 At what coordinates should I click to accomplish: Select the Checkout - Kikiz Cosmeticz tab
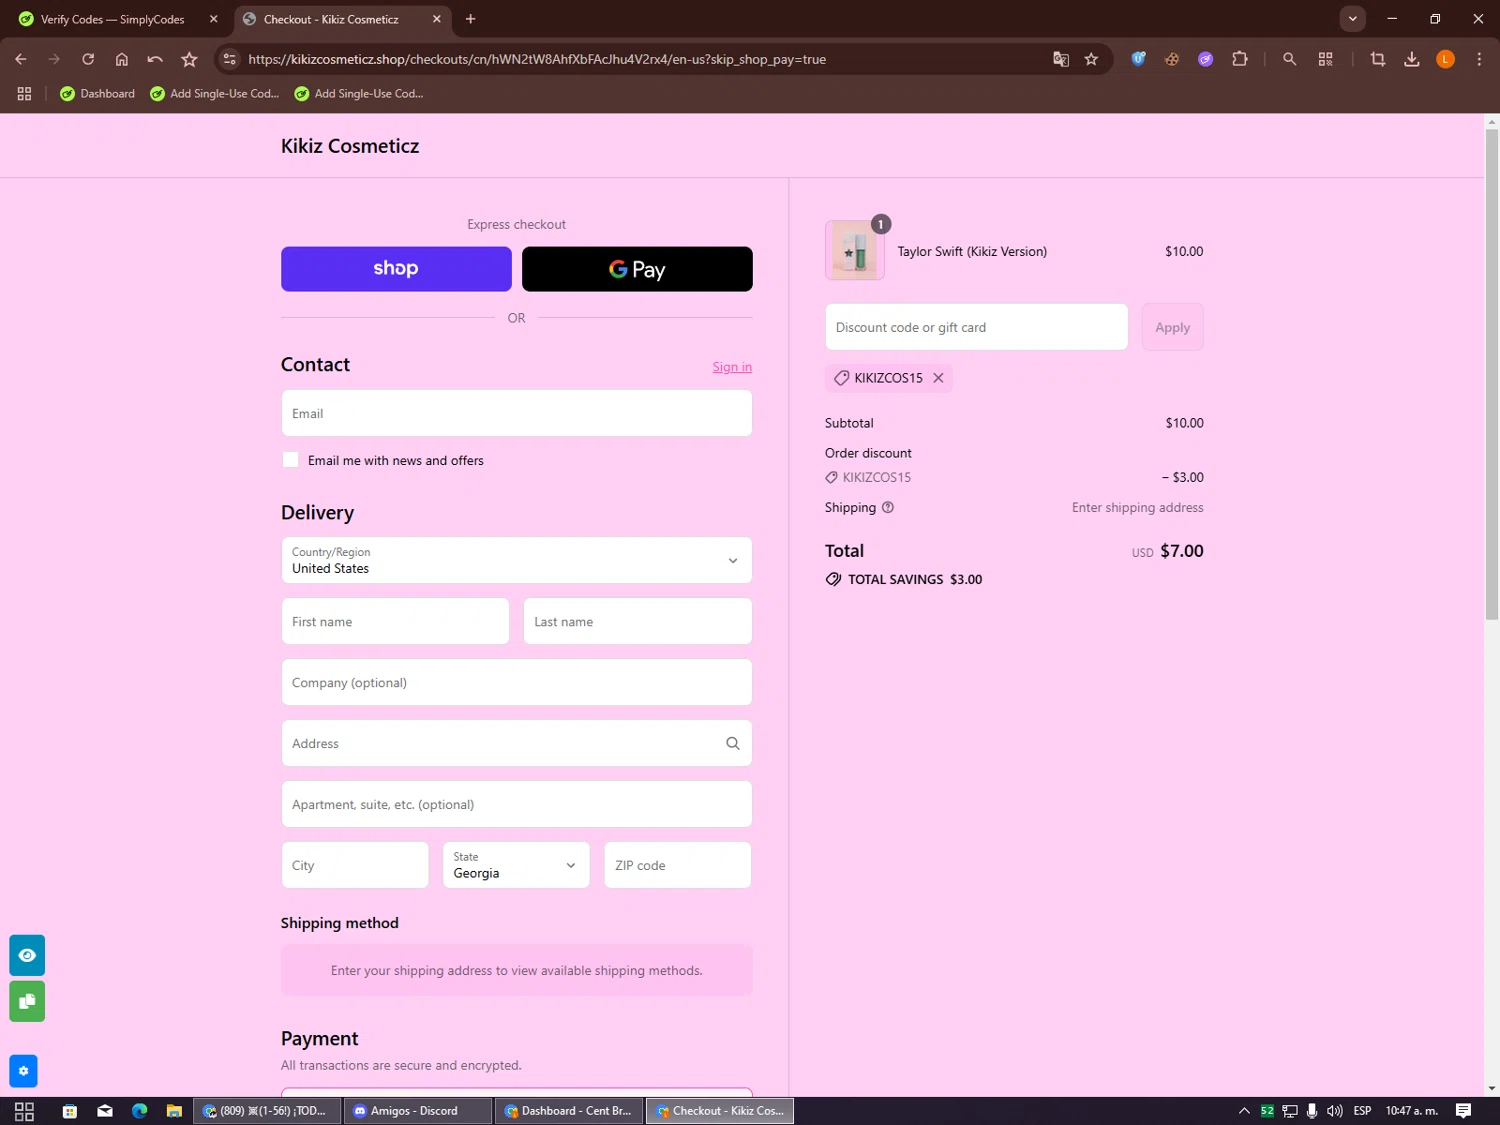tap(331, 19)
